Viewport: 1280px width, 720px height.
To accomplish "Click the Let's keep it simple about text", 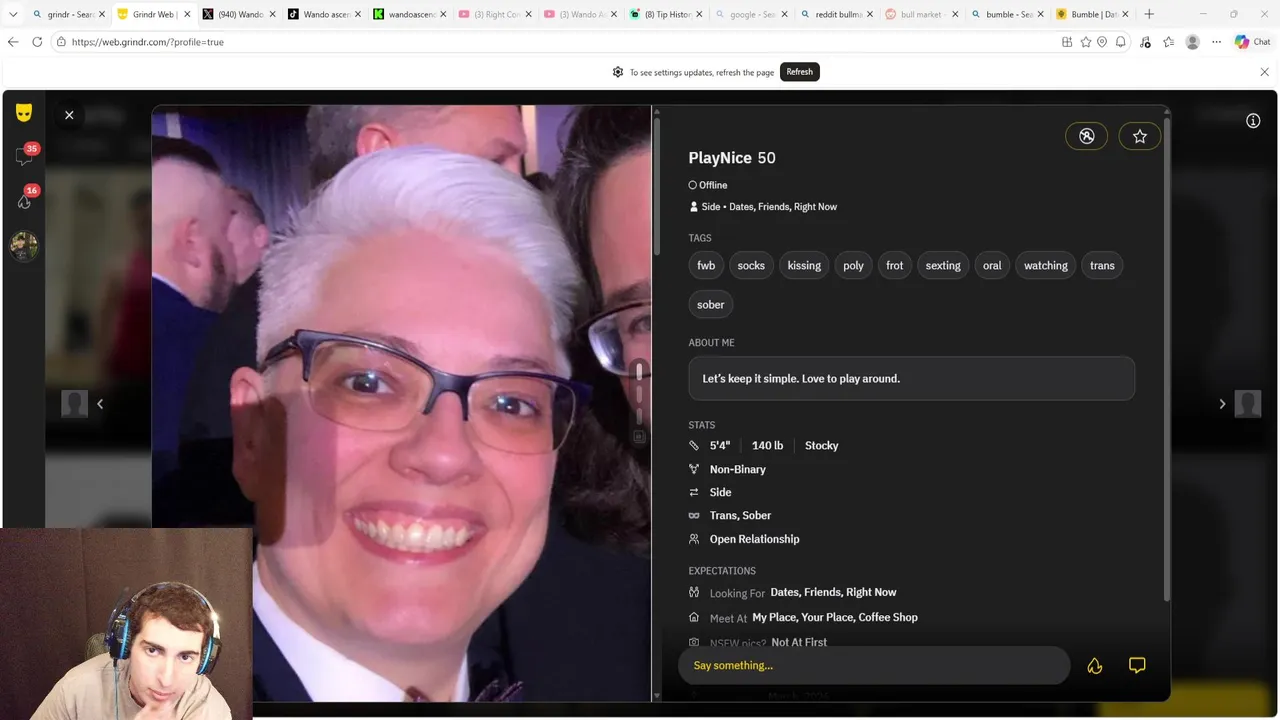I will click(801, 379).
